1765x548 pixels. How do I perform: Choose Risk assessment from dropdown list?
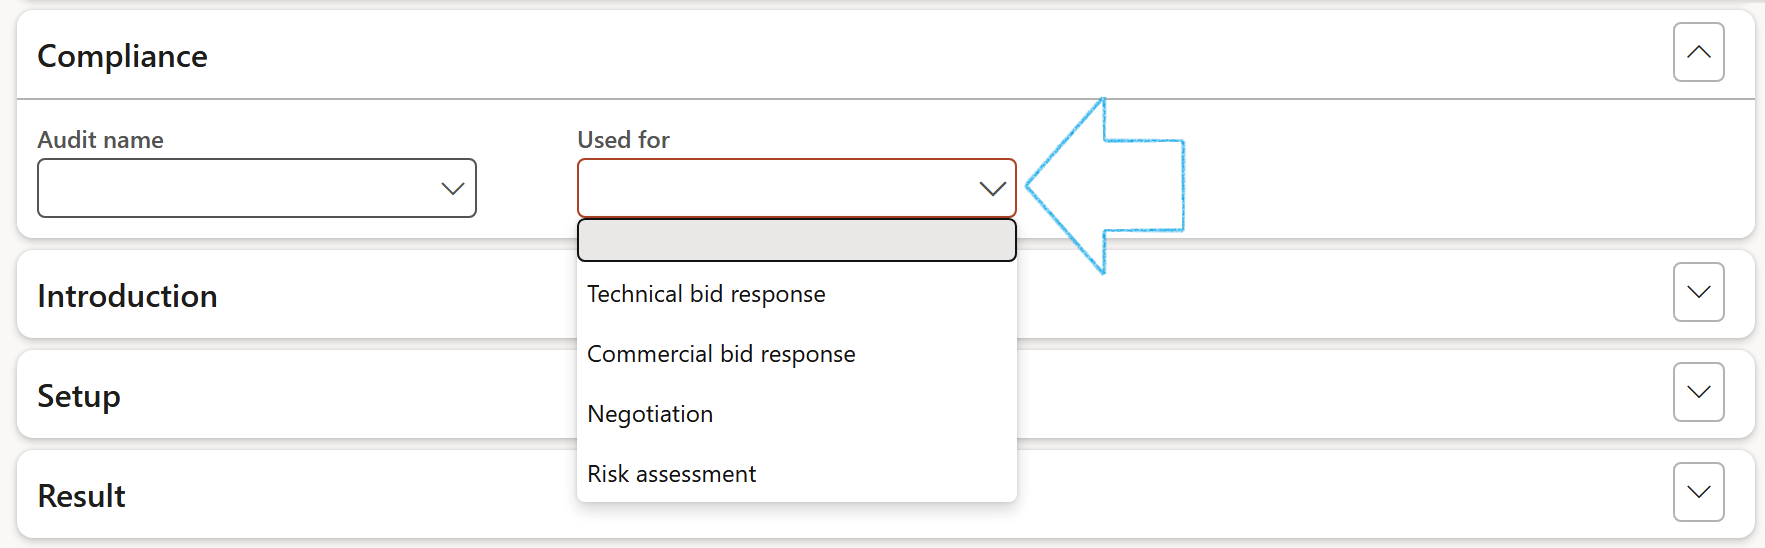pos(671,474)
